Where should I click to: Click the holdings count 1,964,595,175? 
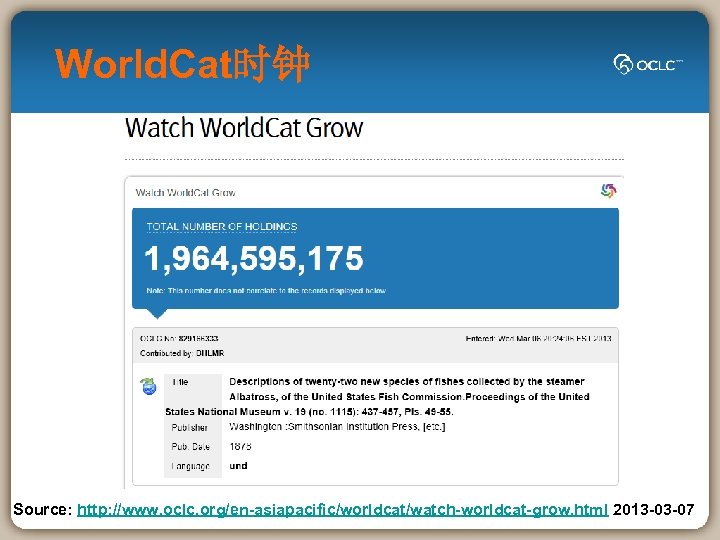254,259
